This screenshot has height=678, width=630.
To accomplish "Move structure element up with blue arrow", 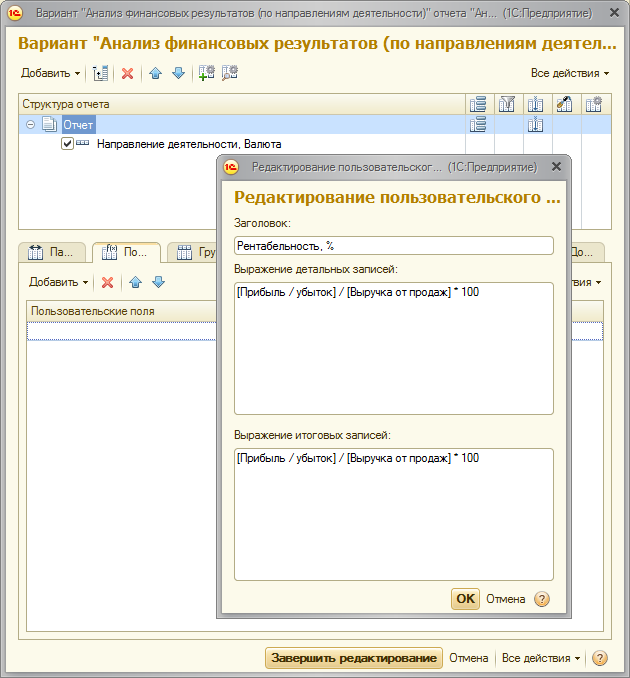I will pyautogui.click(x=156, y=74).
